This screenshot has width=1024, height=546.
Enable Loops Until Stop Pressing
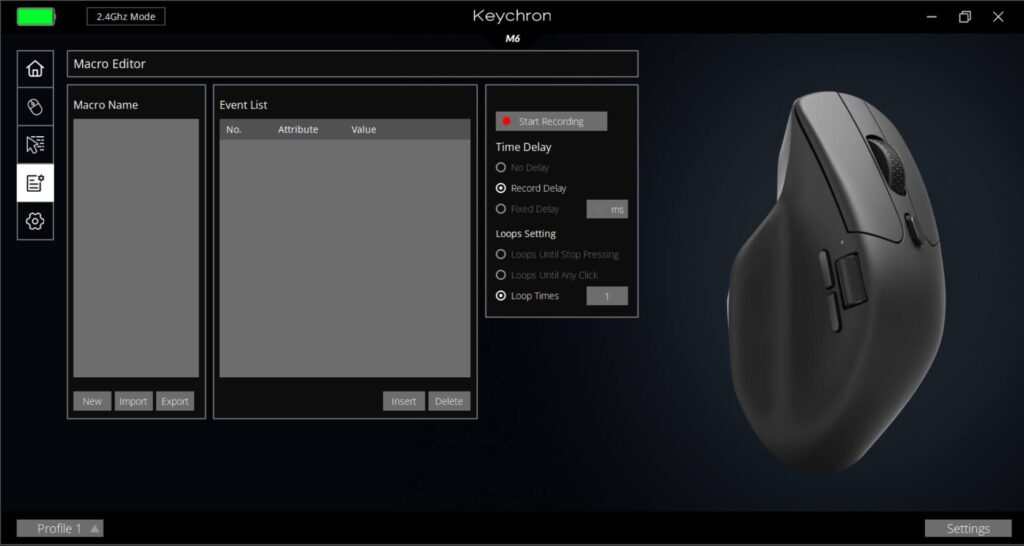coord(502,255)
